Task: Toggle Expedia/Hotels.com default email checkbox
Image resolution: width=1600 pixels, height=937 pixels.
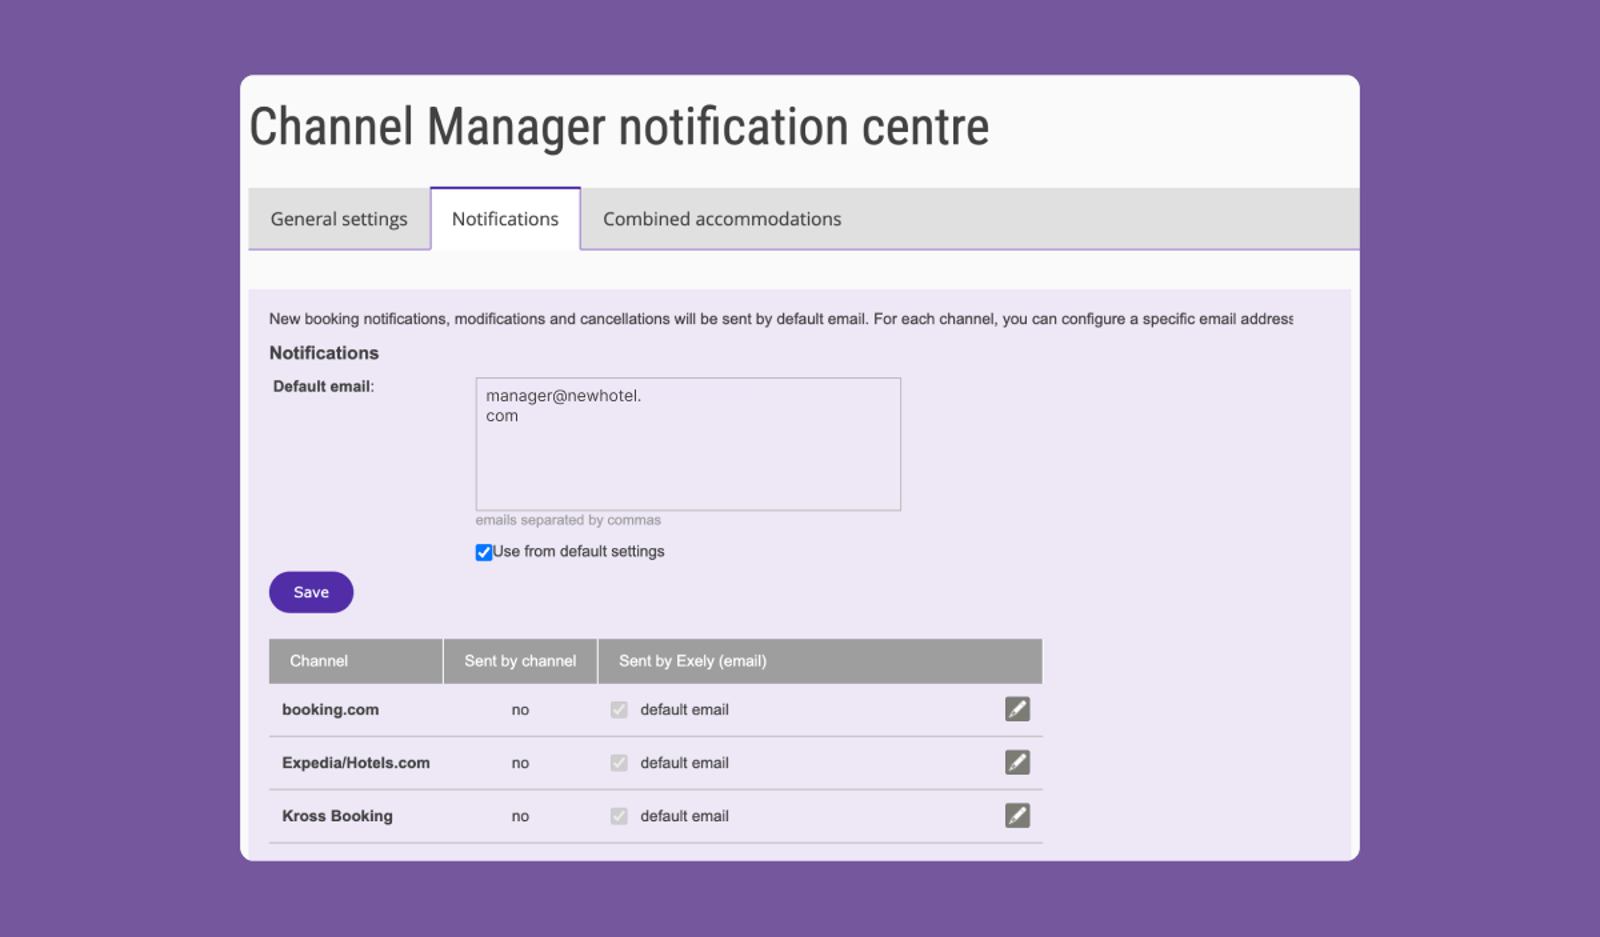Action: (x=619, y=762)
